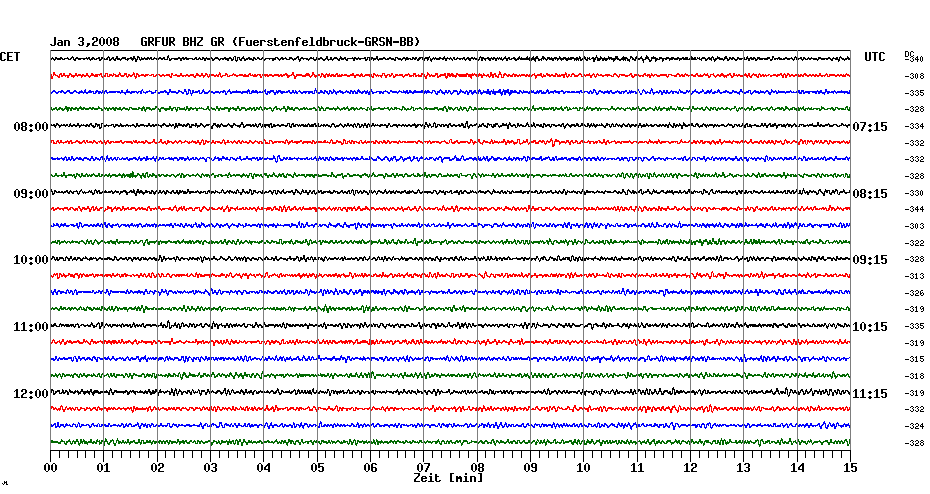Viewport: 930px width, 494px height.
Task: Click the 07:15 UTC time label
Action: (870, 127)
